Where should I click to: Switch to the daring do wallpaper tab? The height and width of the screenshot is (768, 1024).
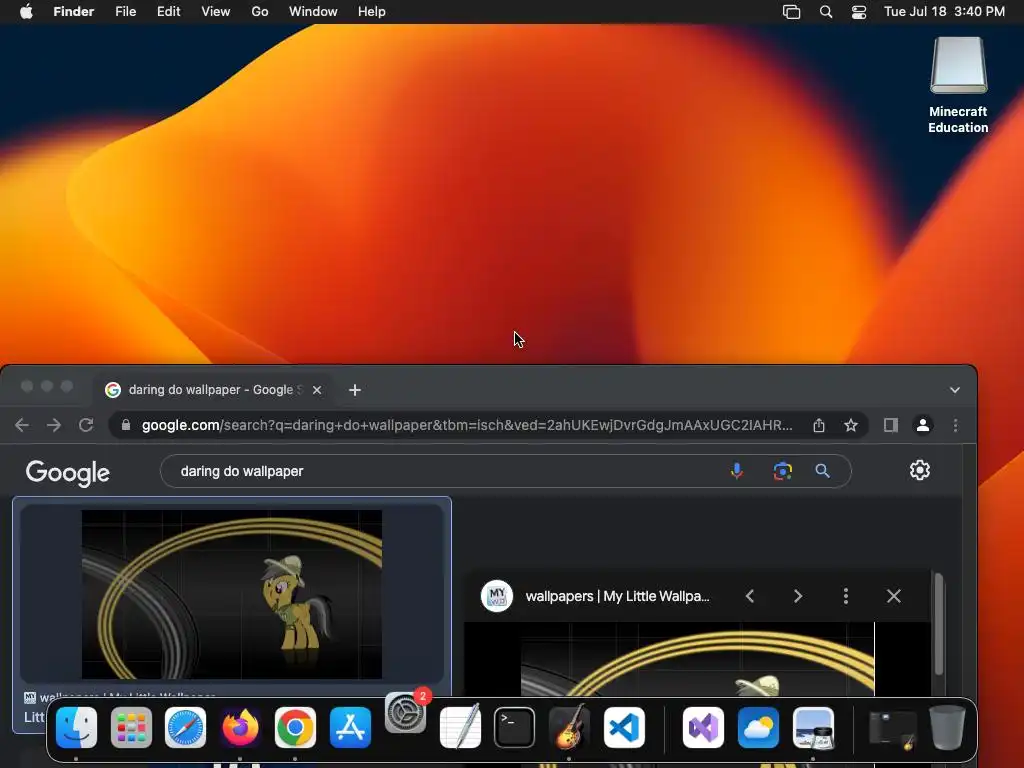(212, 390)
